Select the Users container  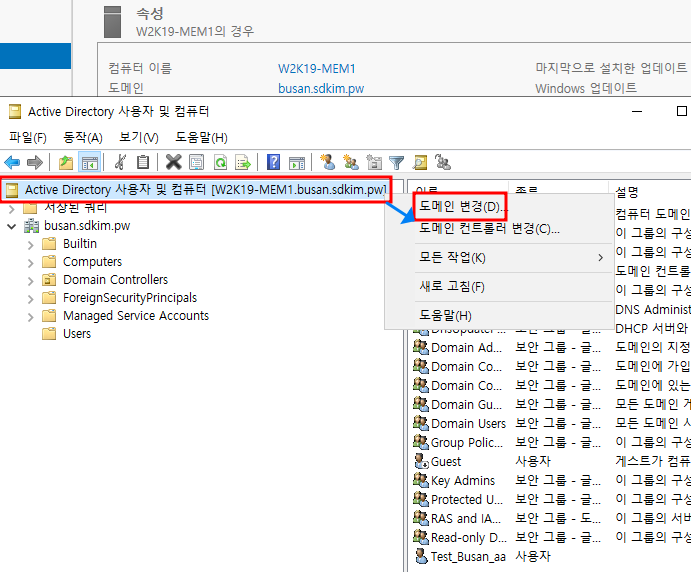tap(77, 334)
